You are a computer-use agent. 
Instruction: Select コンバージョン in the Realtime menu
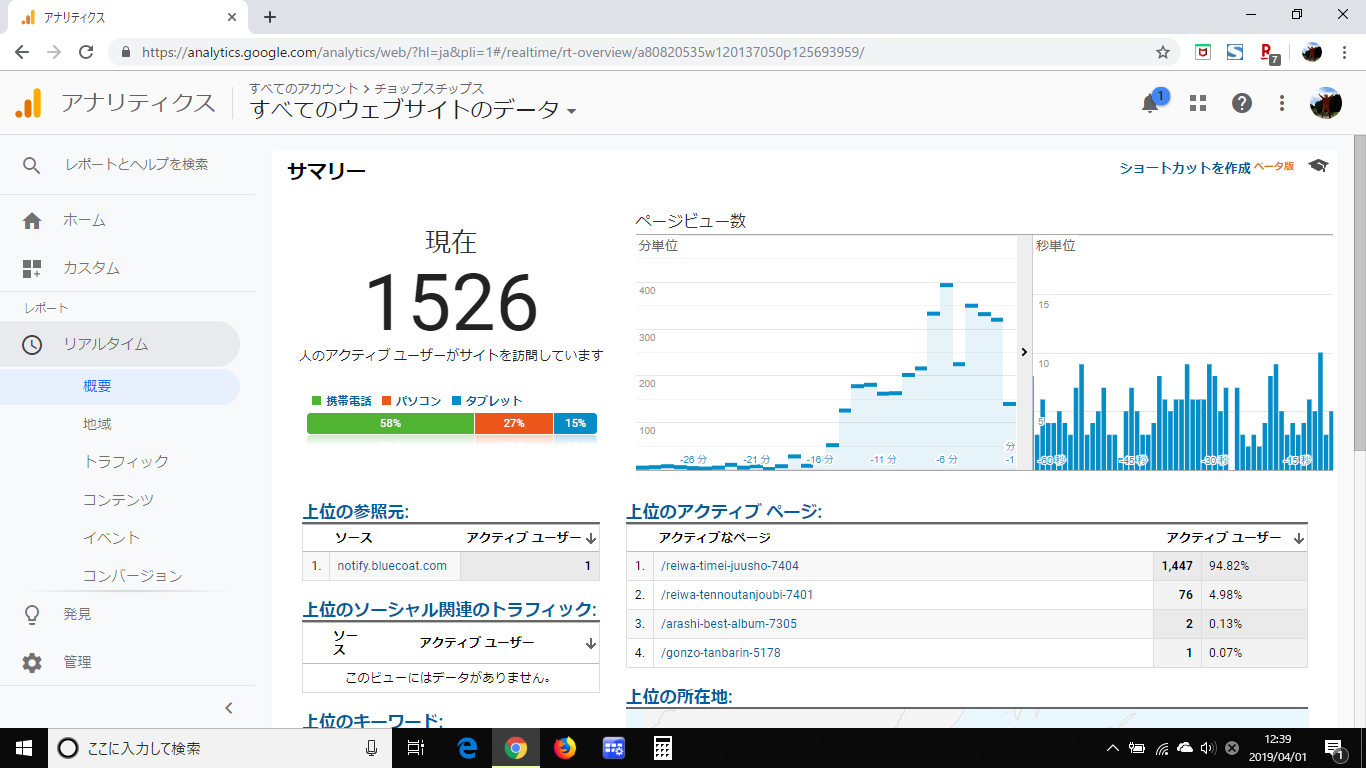coord(133,576)
